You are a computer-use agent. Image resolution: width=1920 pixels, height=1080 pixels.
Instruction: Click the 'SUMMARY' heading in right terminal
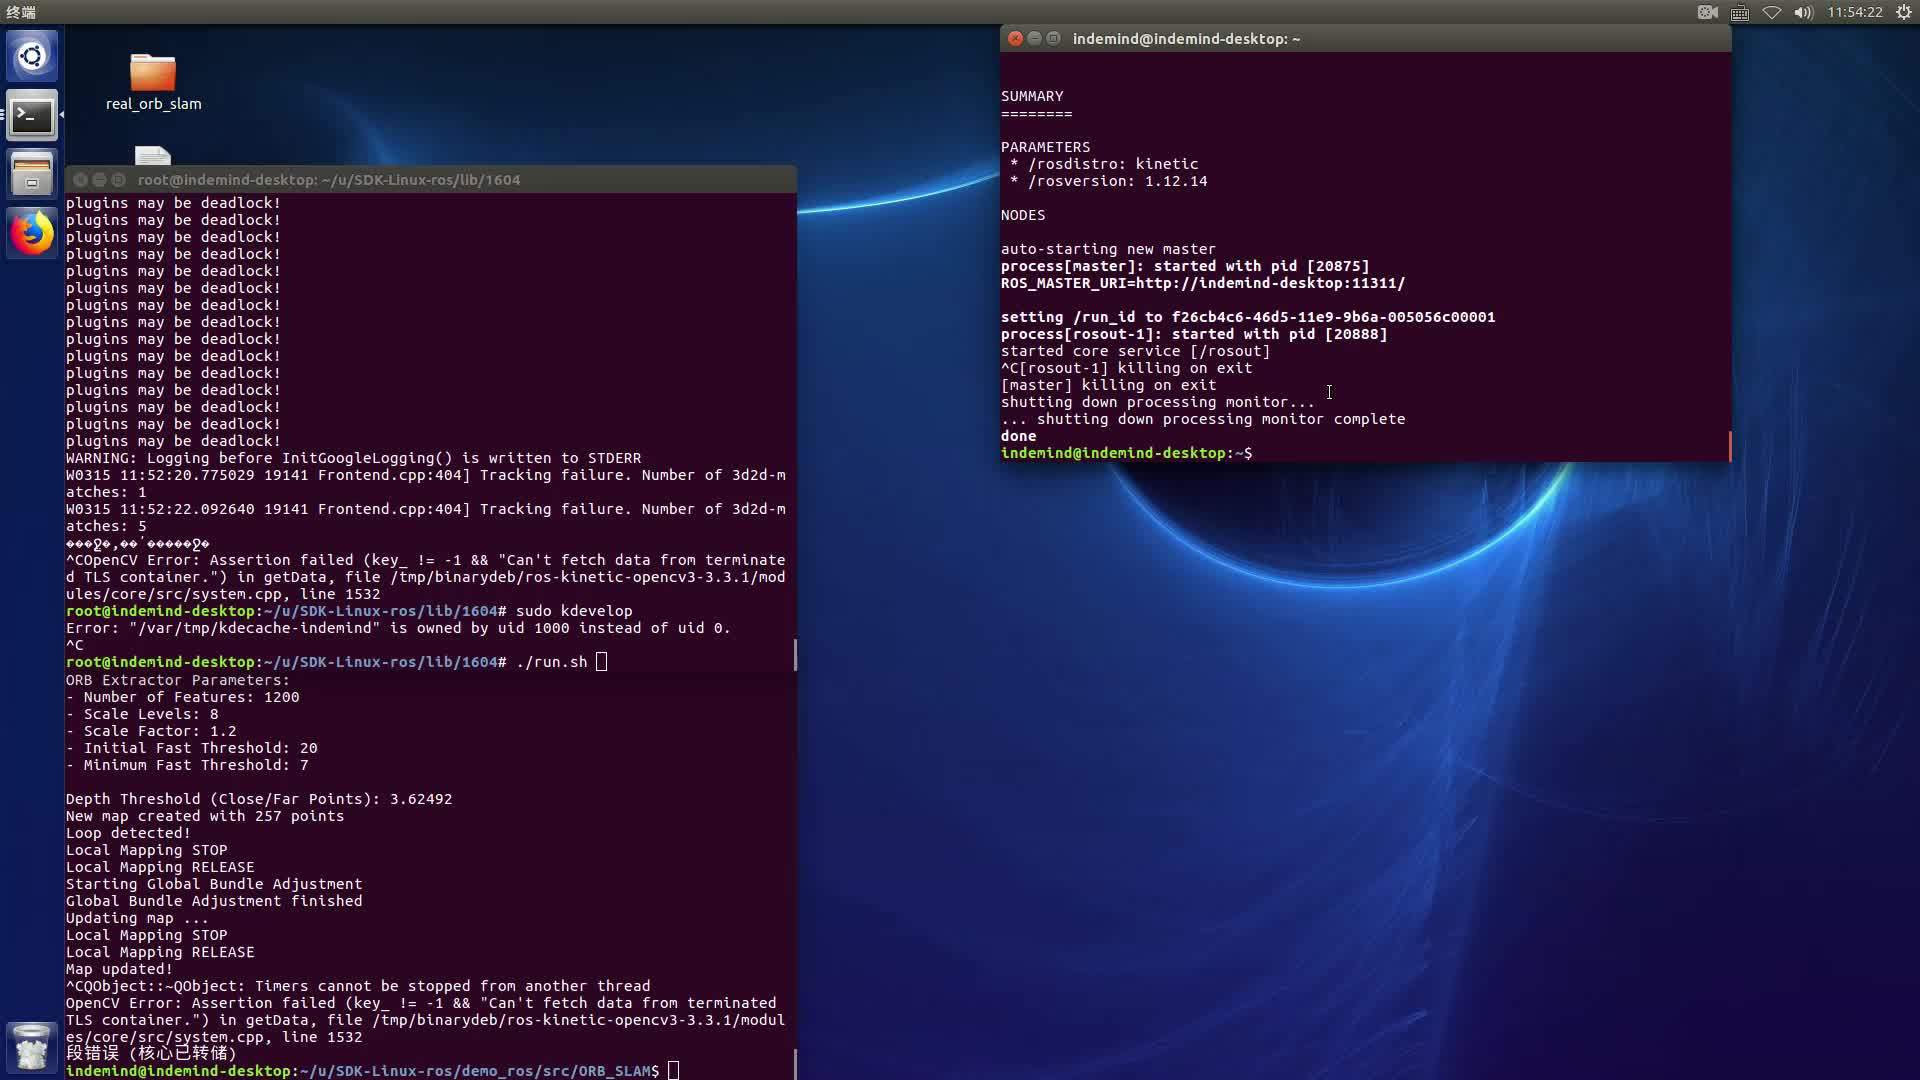click(x=1032, y=96)
